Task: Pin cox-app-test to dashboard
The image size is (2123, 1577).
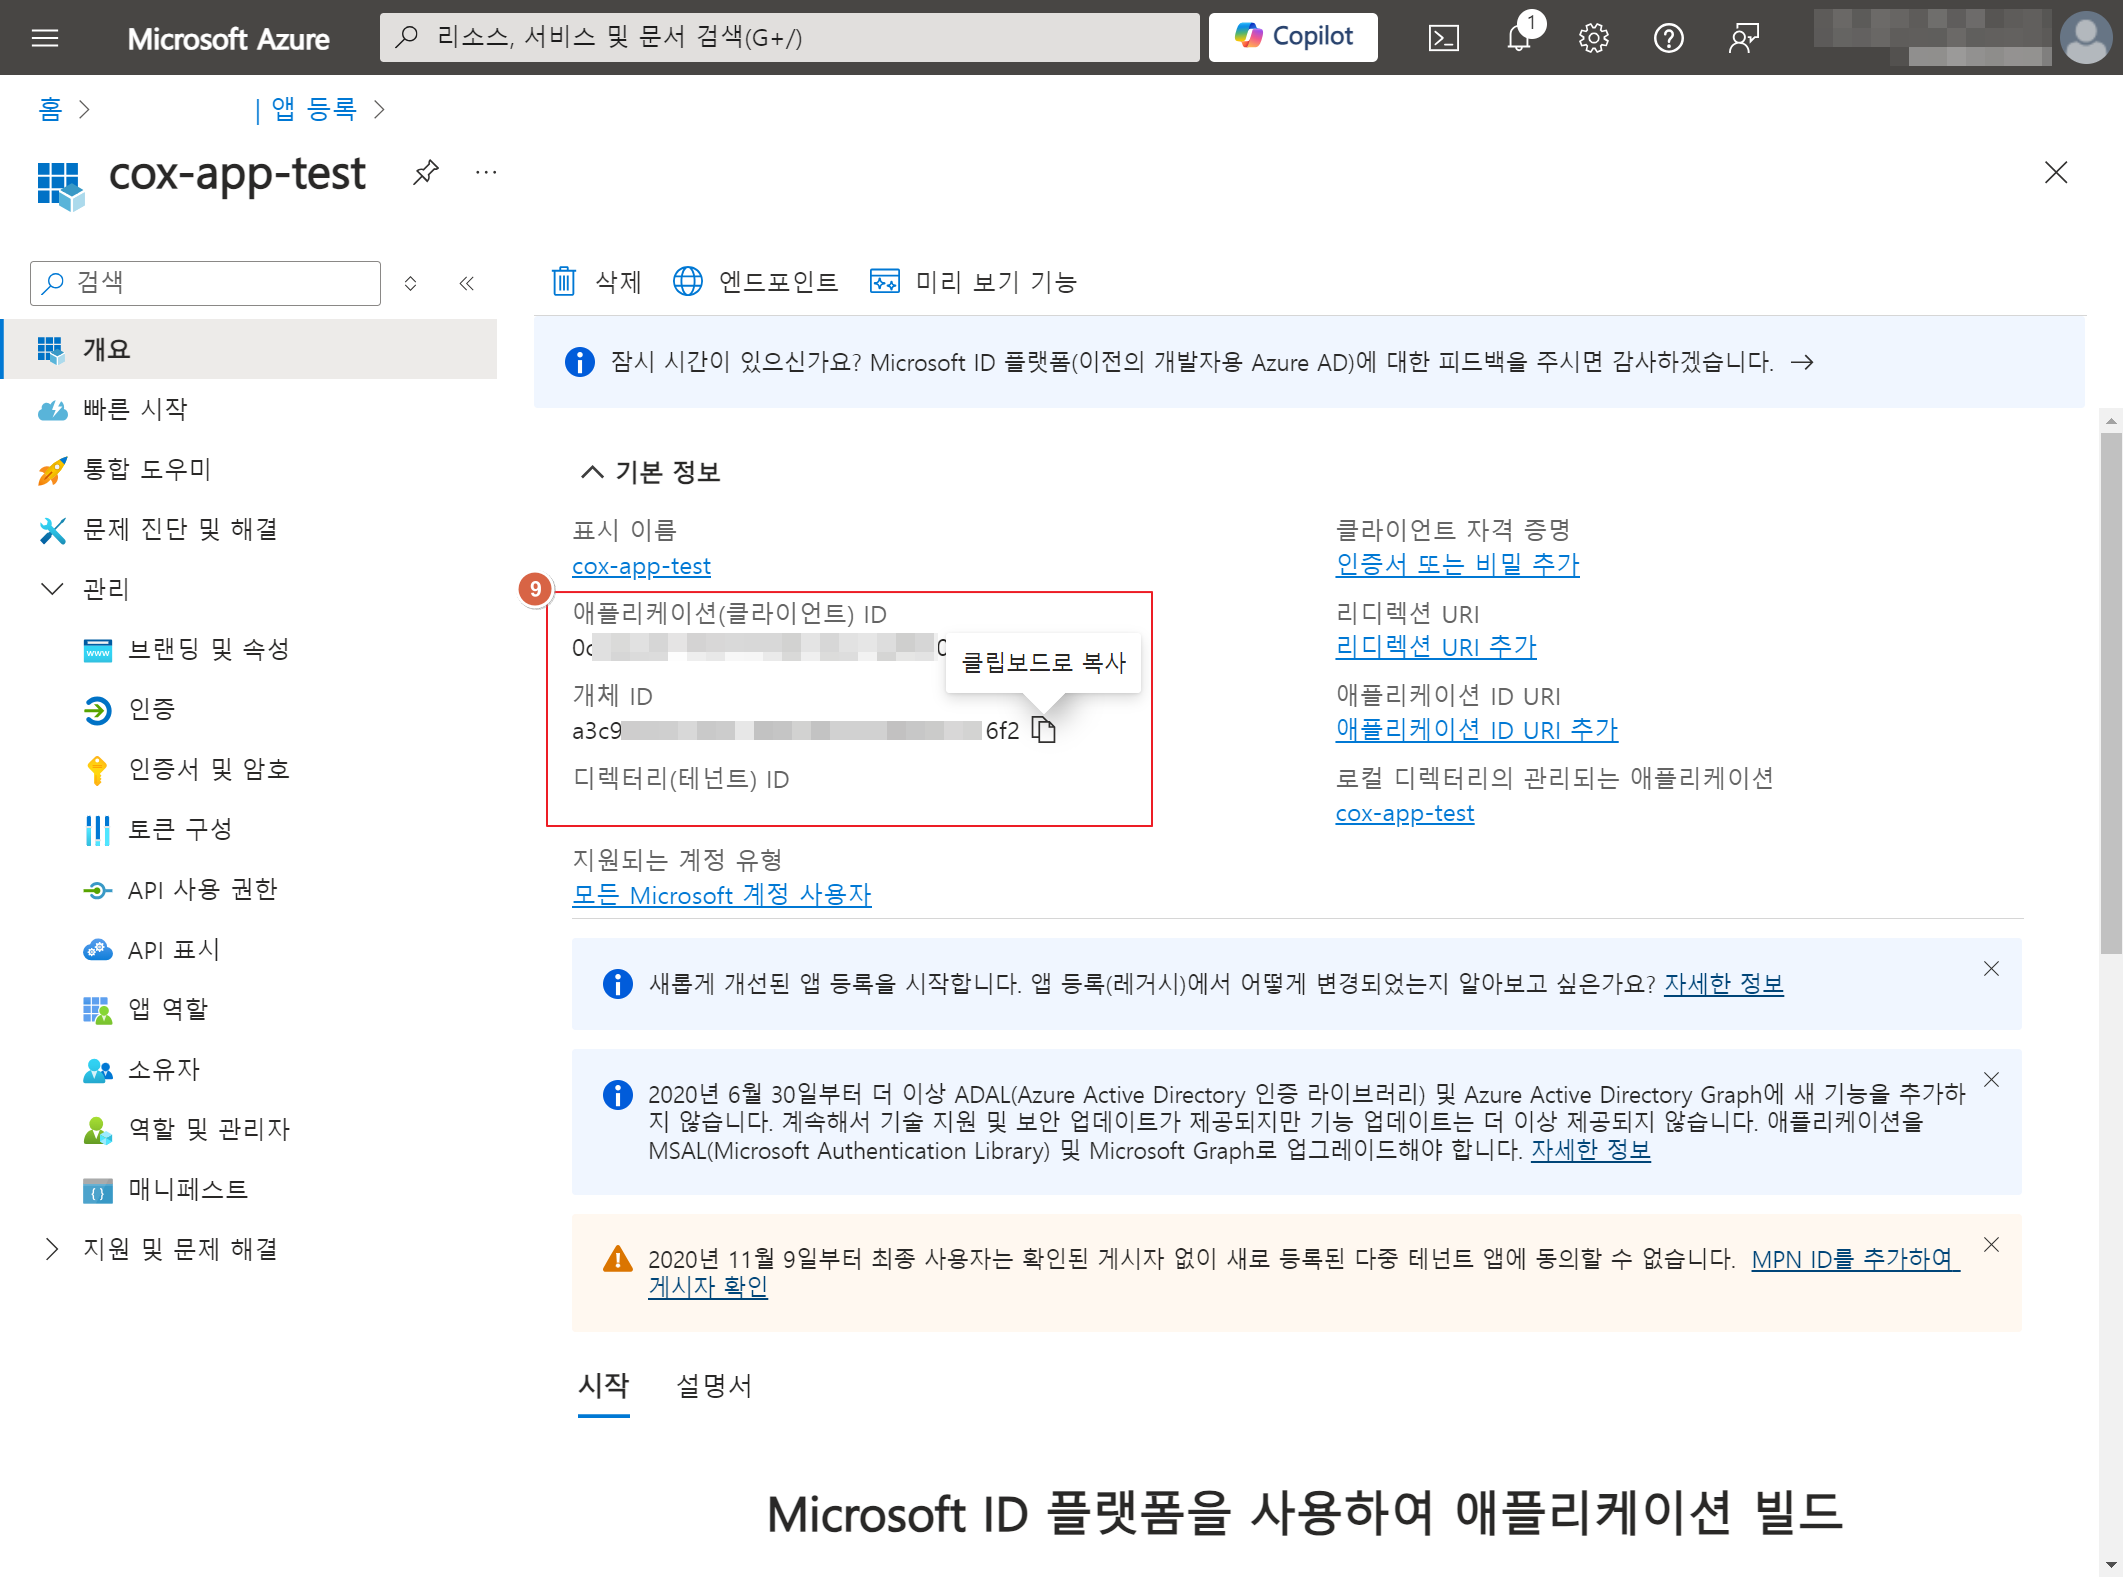Action: (426, 172)
